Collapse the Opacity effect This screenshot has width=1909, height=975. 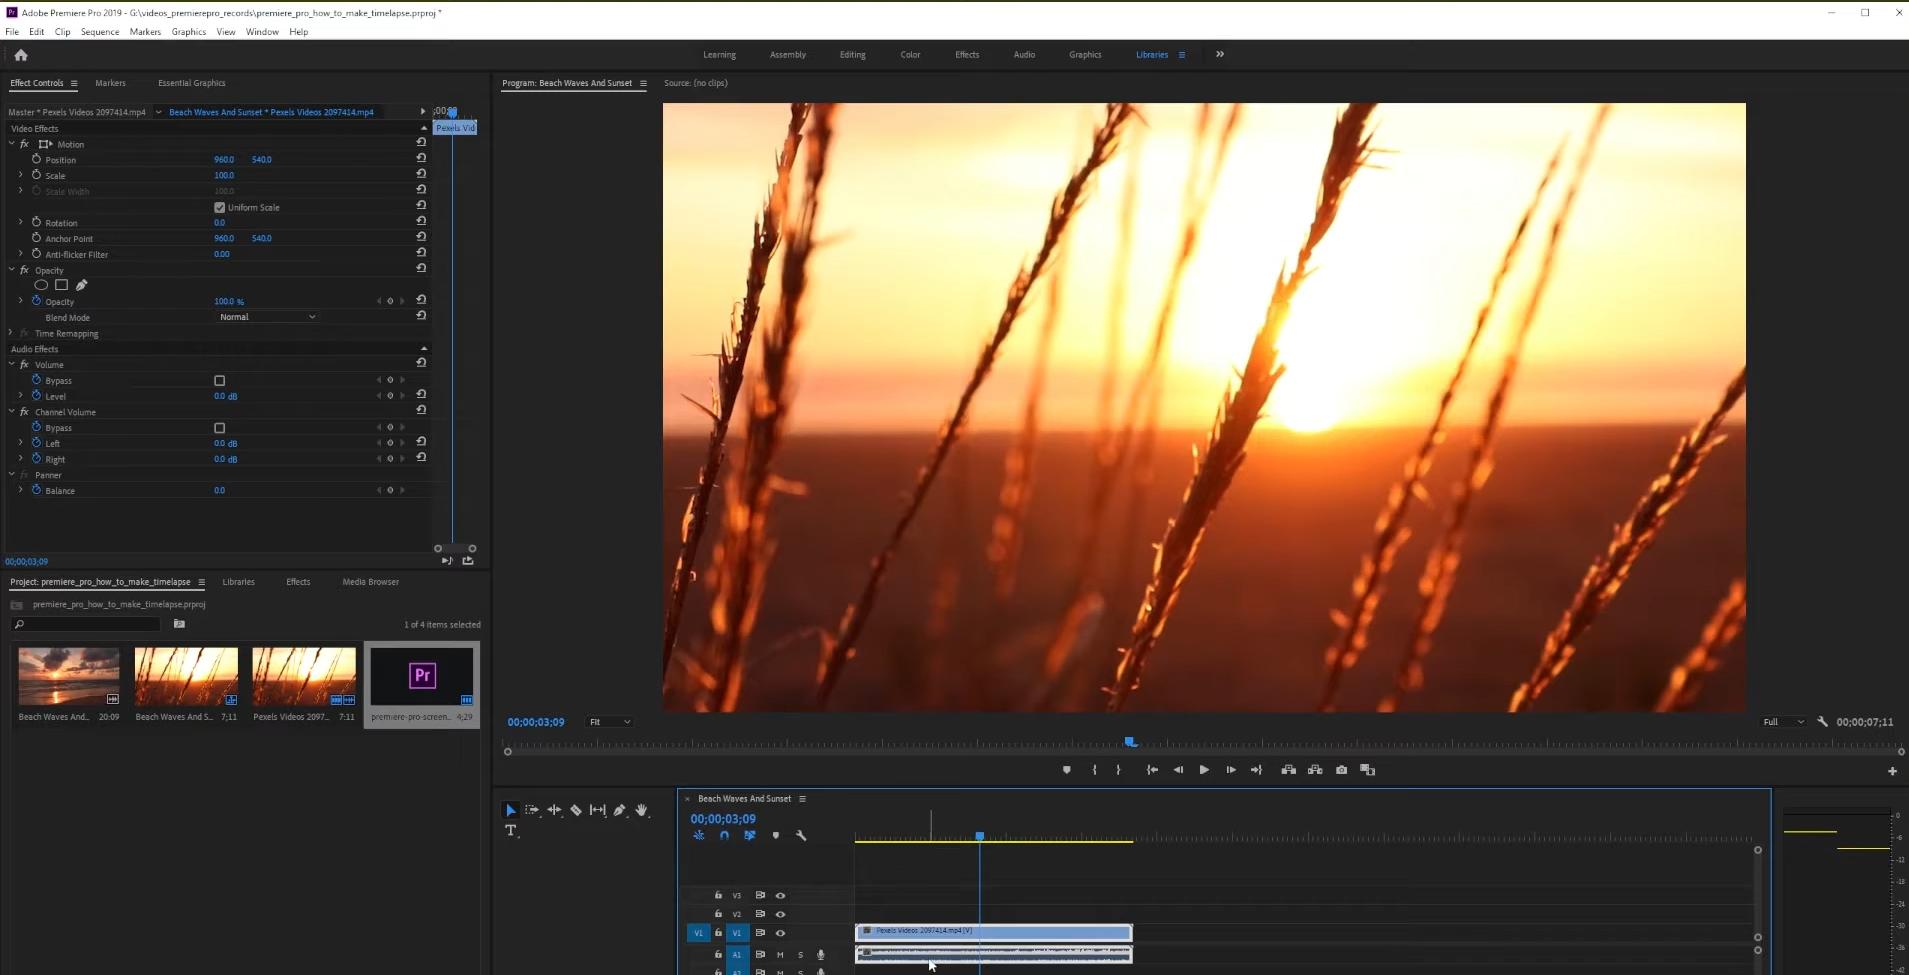point(11,270)
